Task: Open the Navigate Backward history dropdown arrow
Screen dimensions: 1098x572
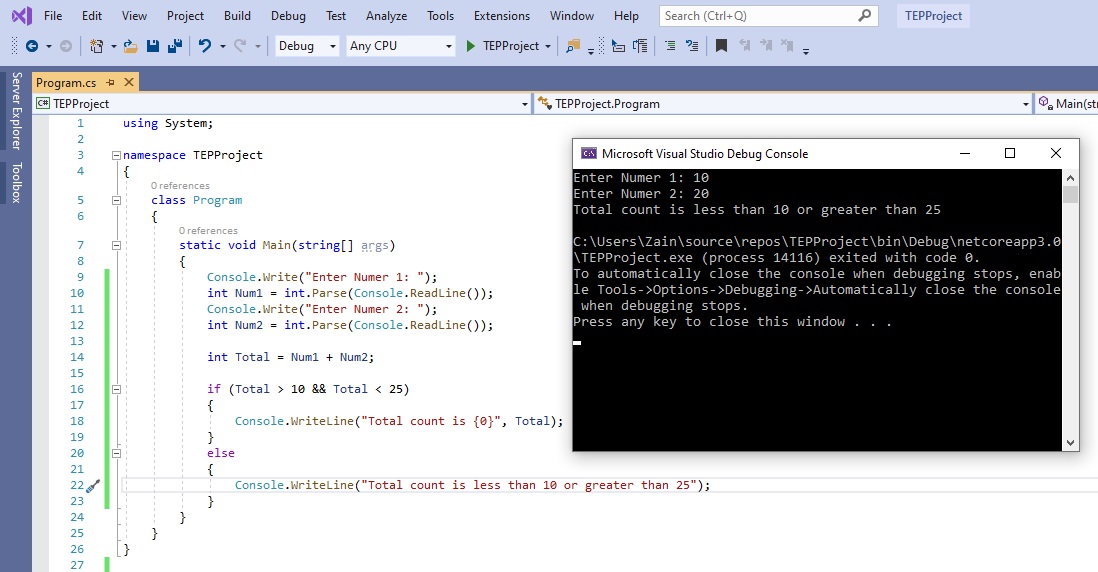Action: tap(48, 47)
